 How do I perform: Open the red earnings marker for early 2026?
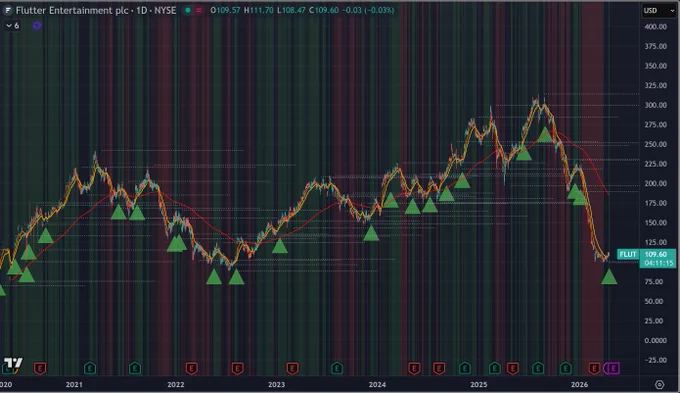pyautogui.click(x=594, y=368)
